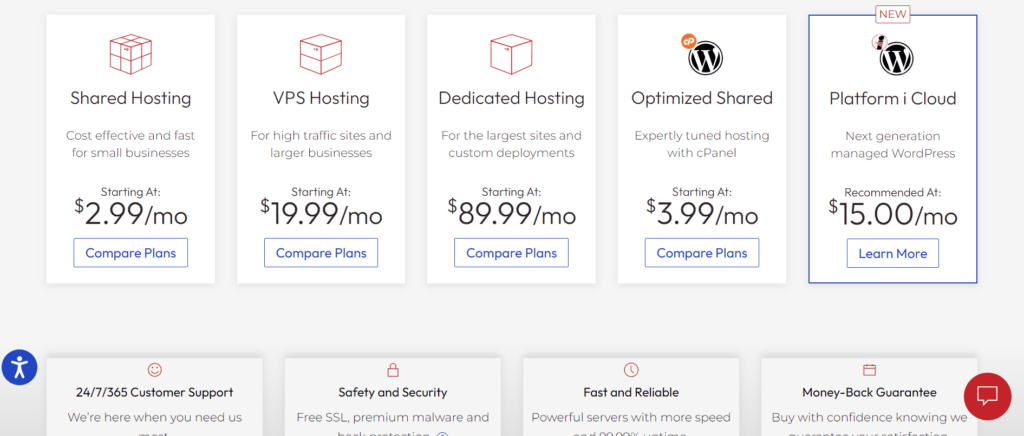Click the clock Fast and Reliable icon
Screen dimensions: 1024x436
click(631, 370)
